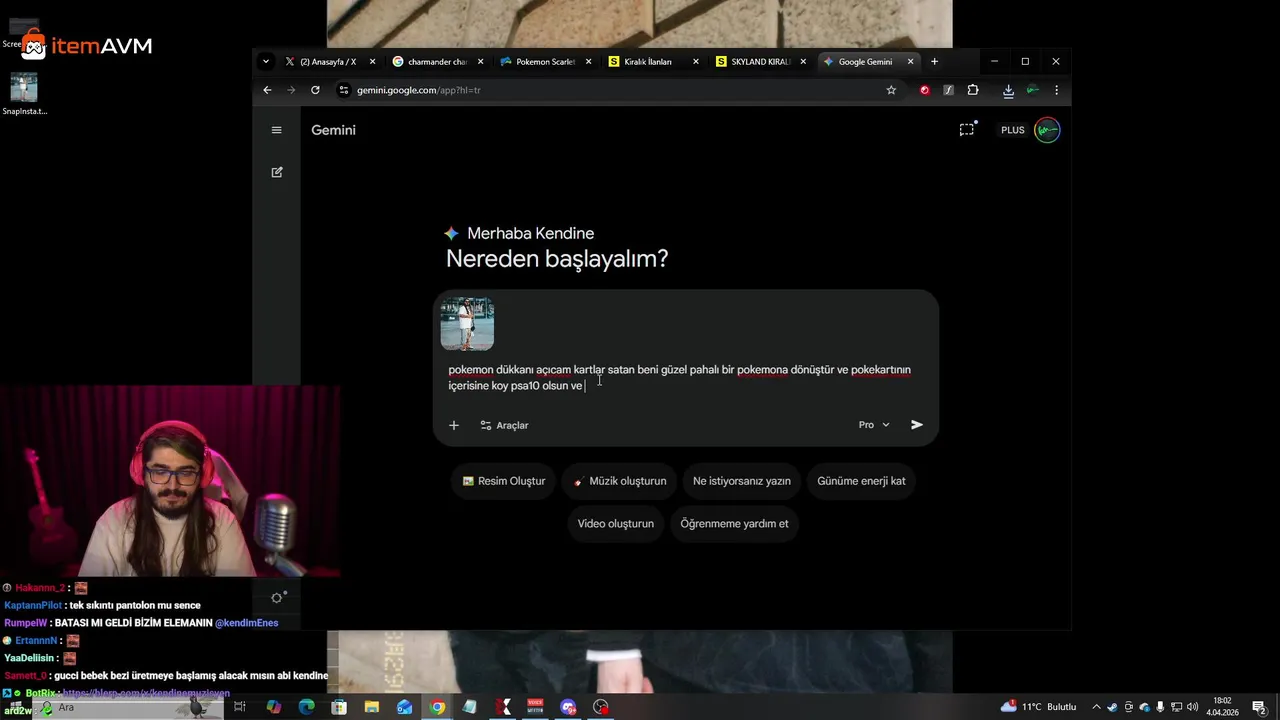Open the 11°C Bulutlu weather widget
This screenshot has height=720, width=1280.
coord(1037,707)
